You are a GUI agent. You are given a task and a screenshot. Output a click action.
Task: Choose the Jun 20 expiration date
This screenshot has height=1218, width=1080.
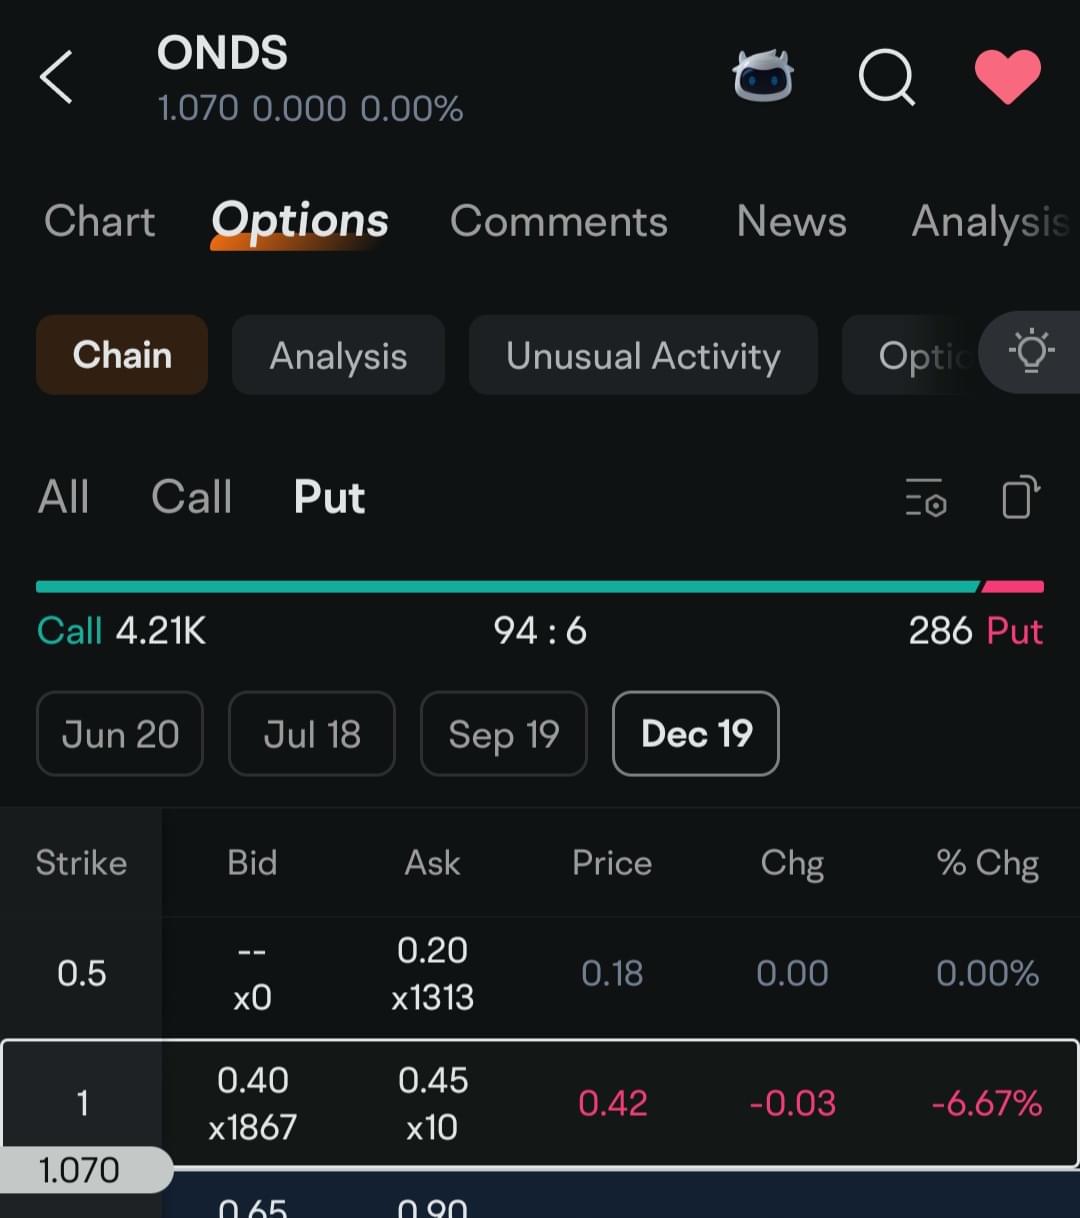120,734
